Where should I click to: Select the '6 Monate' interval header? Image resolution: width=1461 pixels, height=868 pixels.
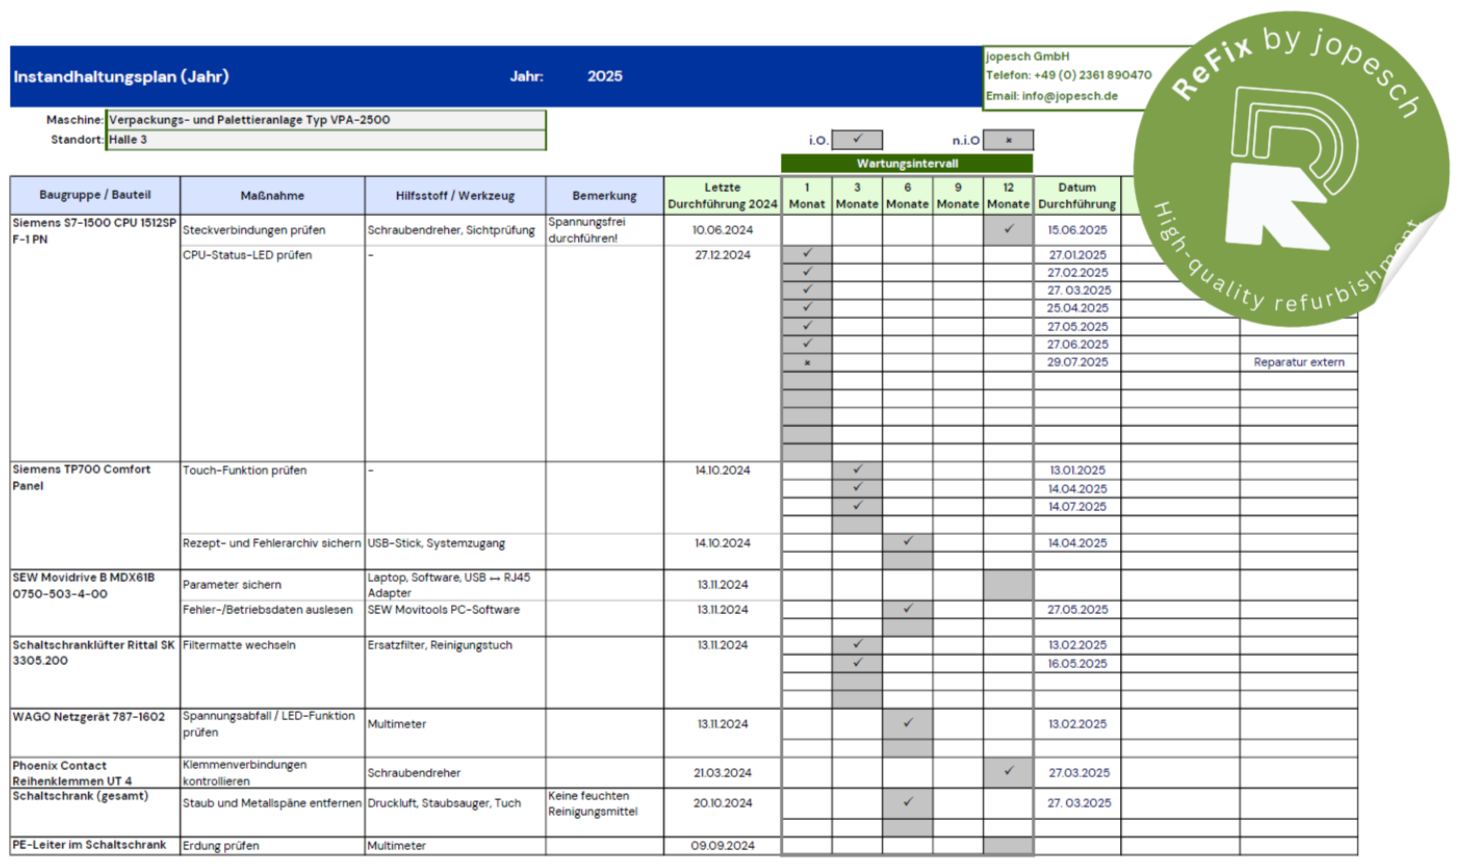point(907,195)
